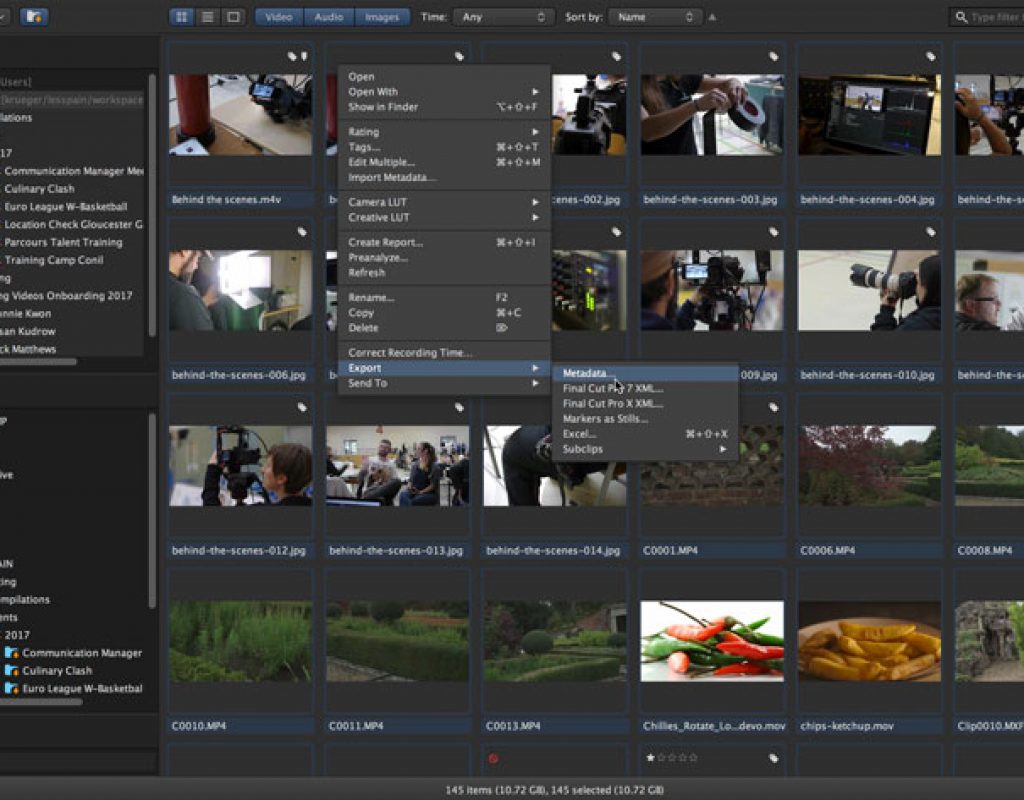Choose Open from context menu
Screen dimensions: 1024x800
coord(444,76)
